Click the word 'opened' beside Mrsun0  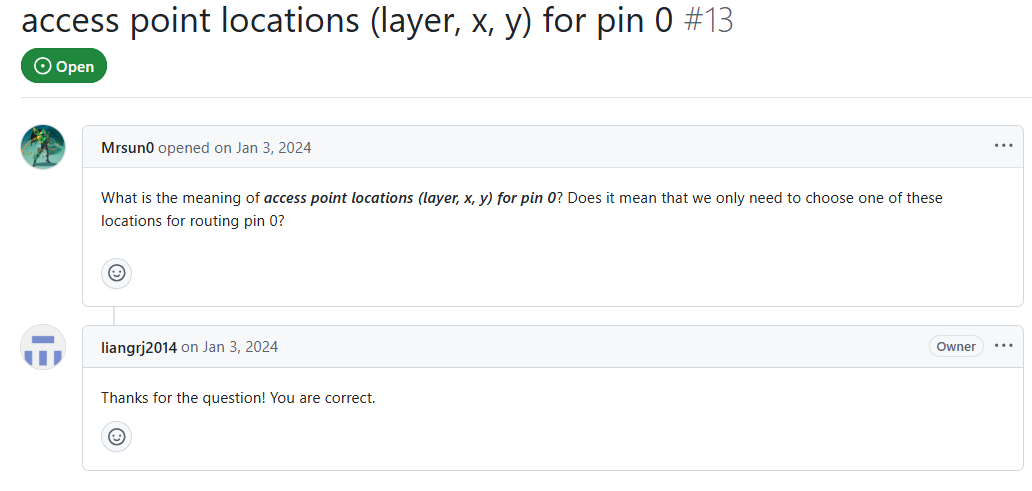[x=184, y=147]
